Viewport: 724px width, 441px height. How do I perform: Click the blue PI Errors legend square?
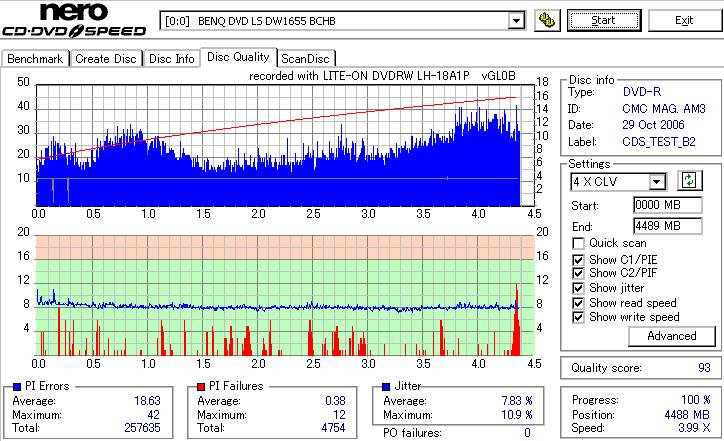point(18,387)
